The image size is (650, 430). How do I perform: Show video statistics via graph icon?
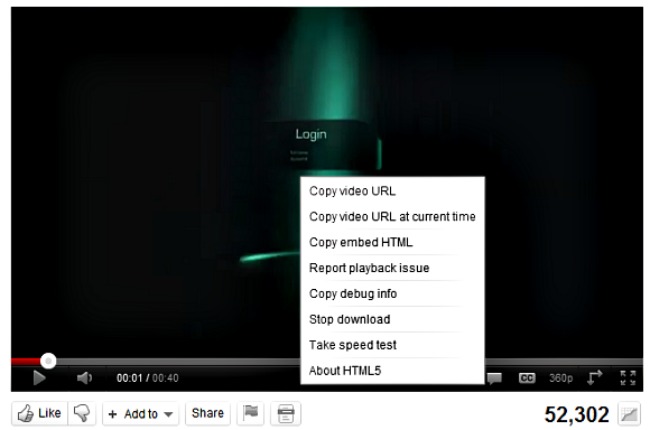(628, 413)
